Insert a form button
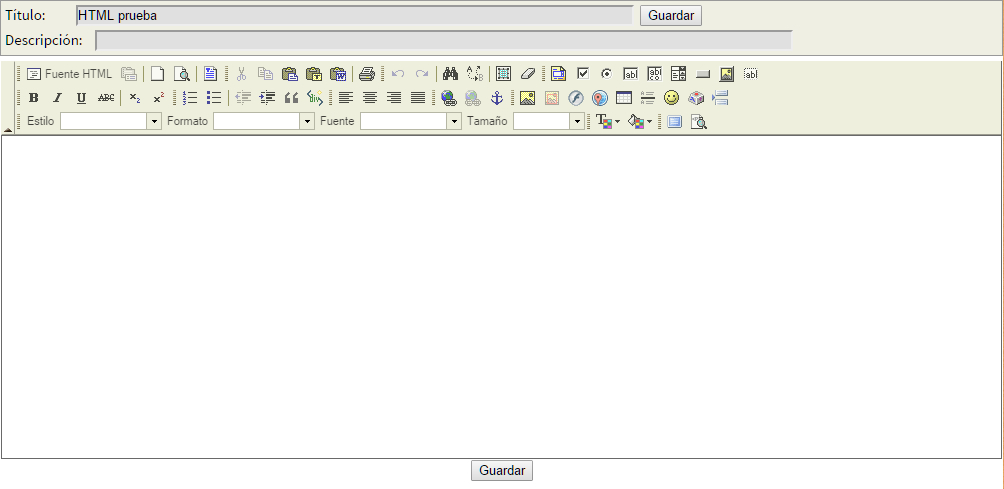The height and width of the screenshot is (489, 1004). [x=703, y=74]
